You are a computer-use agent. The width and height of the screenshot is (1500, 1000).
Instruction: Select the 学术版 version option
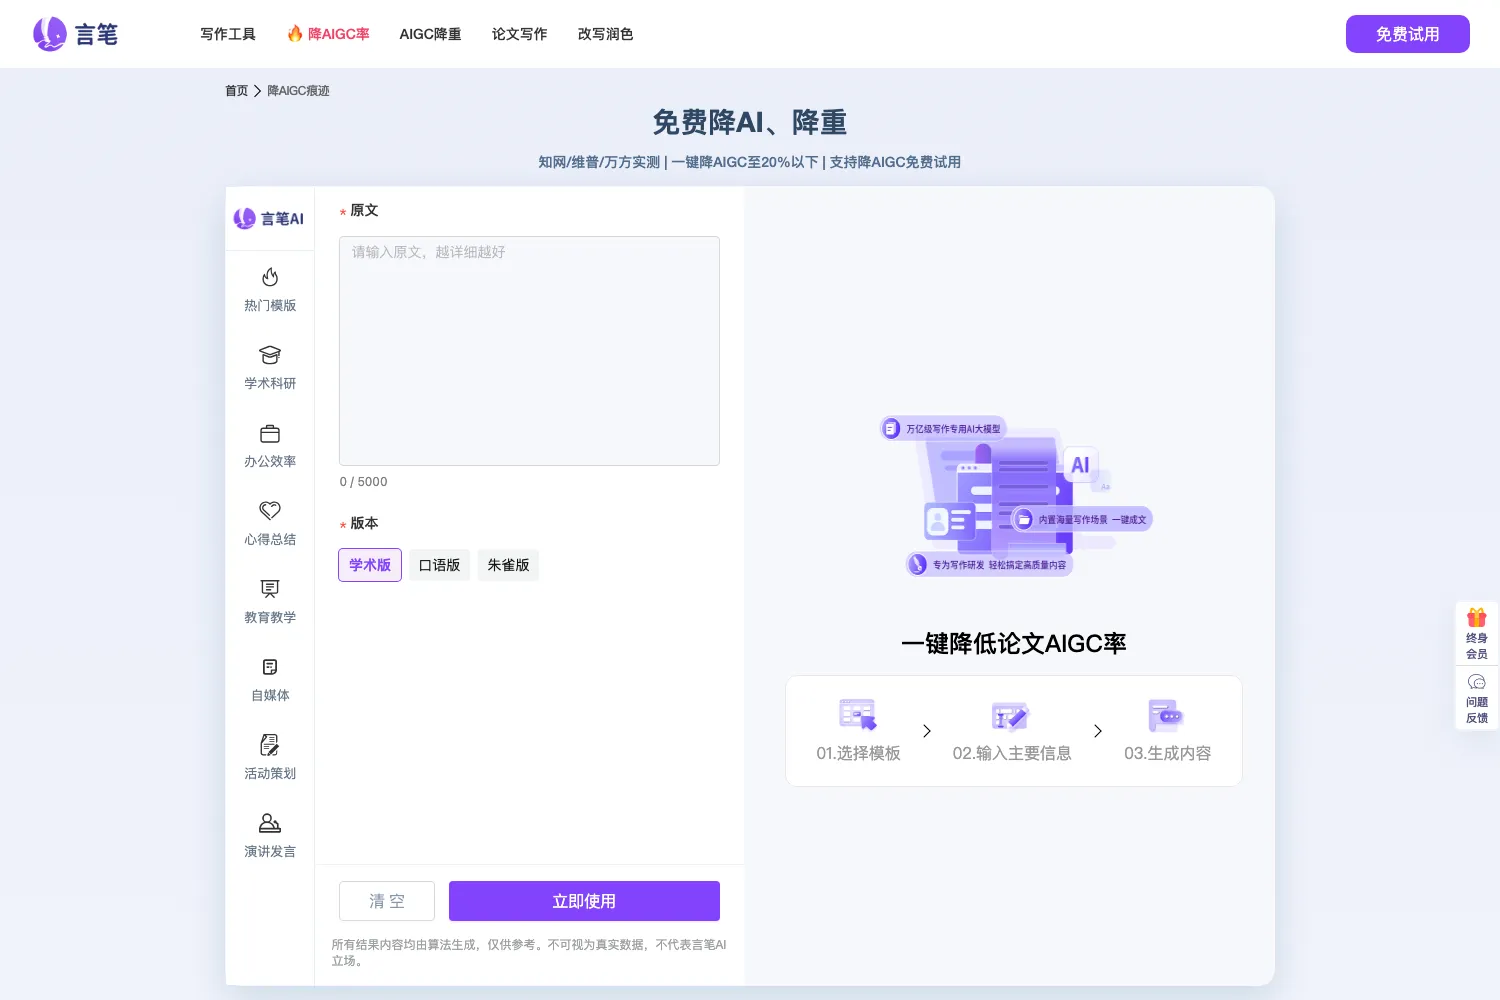tap(370, 565)
